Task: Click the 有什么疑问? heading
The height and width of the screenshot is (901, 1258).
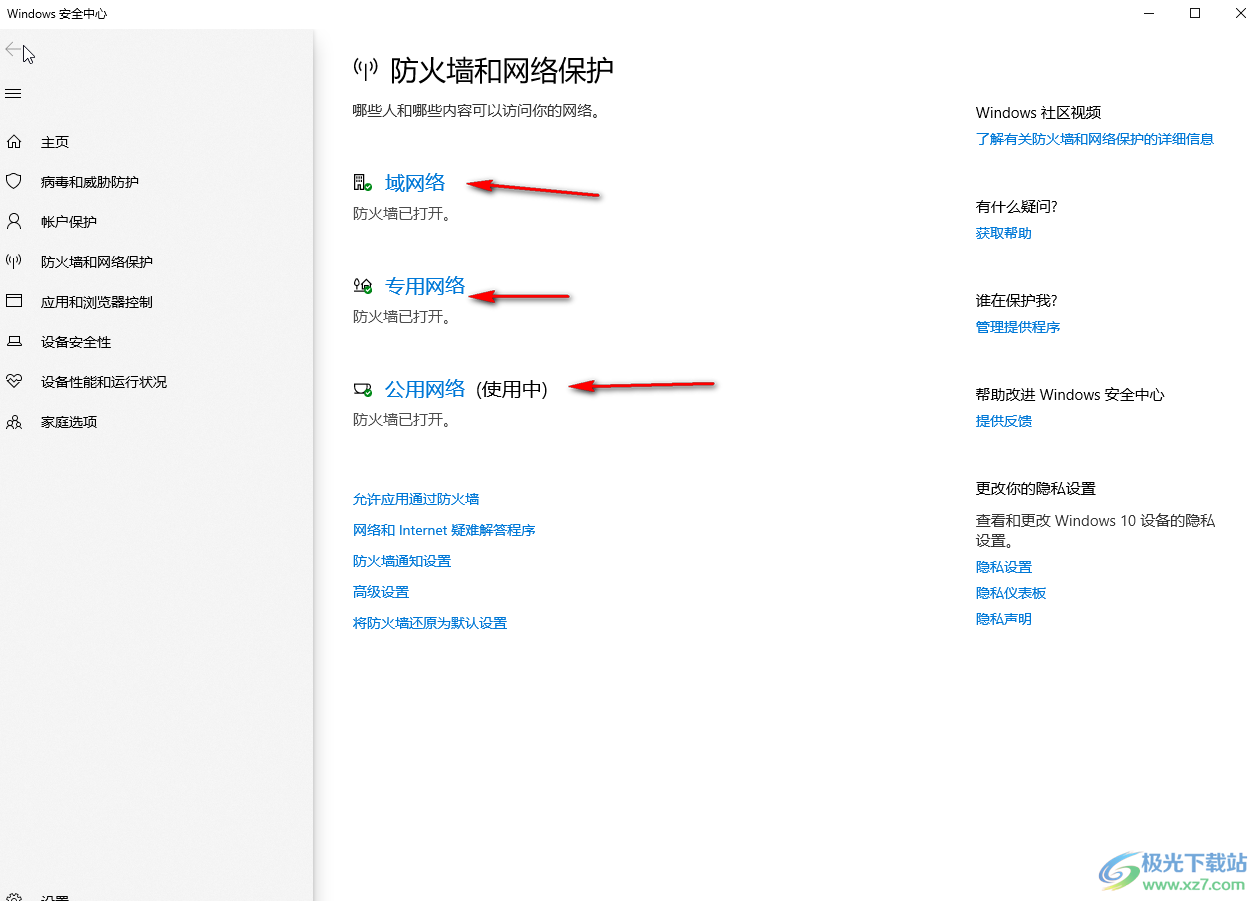Action: [x=1017, y=207]
